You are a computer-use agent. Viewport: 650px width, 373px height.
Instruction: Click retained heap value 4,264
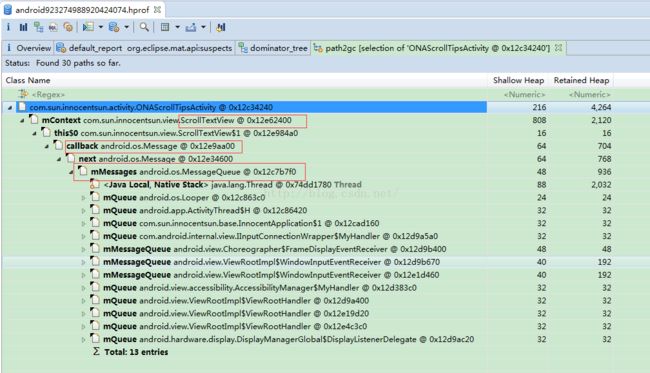pos(601,107)
